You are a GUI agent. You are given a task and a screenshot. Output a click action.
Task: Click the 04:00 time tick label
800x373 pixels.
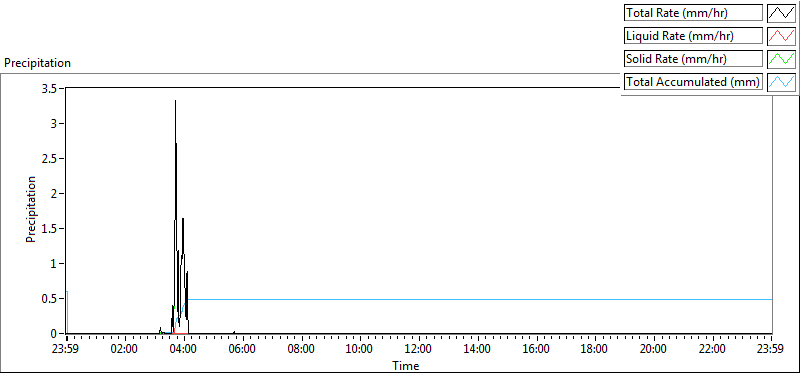(183, 350)
